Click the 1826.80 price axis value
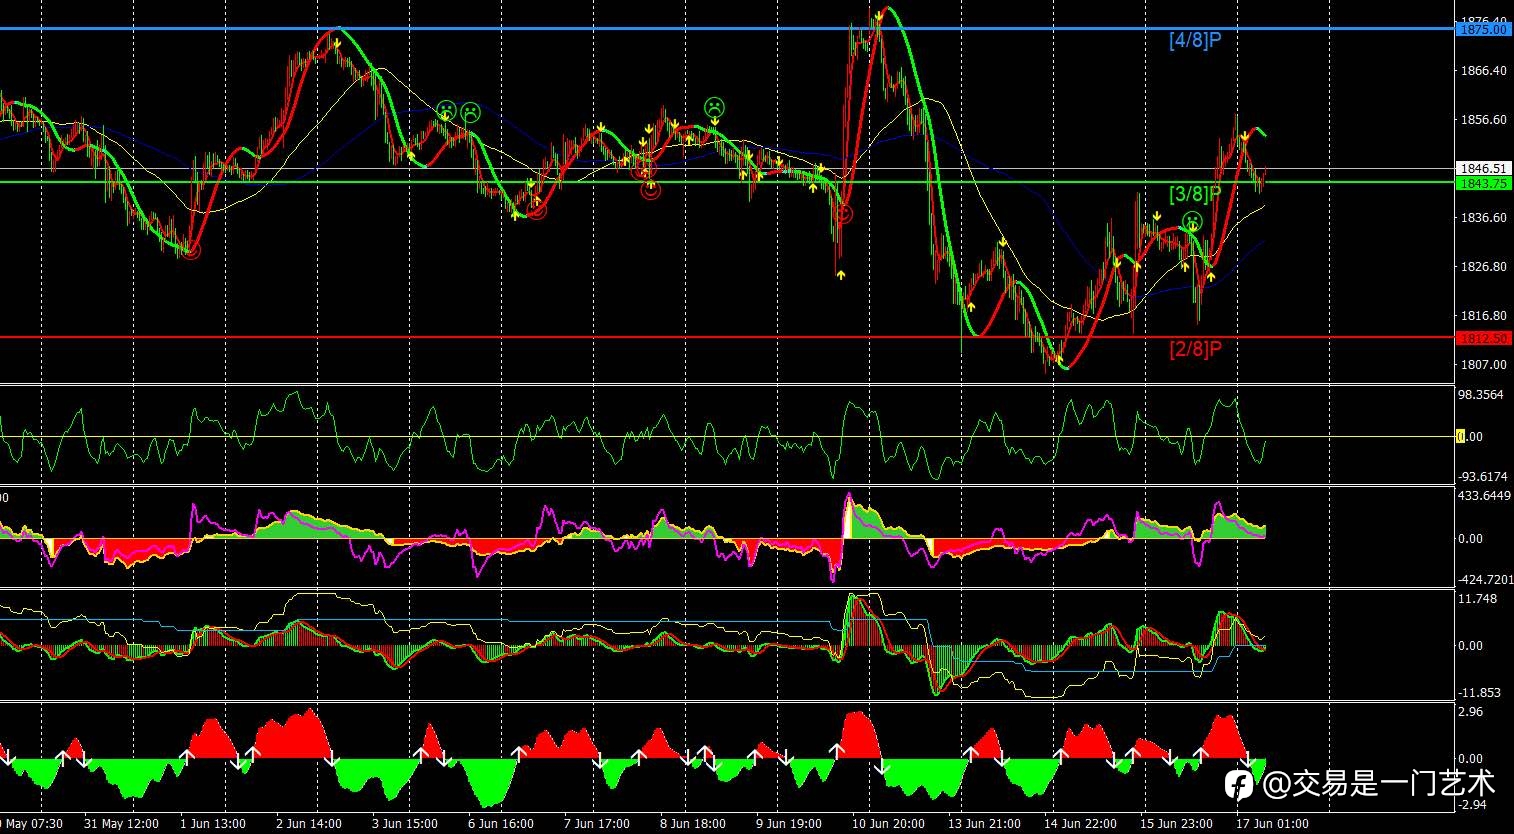Viewport: 1514px width, 834px height. [x=1483, y=266]
